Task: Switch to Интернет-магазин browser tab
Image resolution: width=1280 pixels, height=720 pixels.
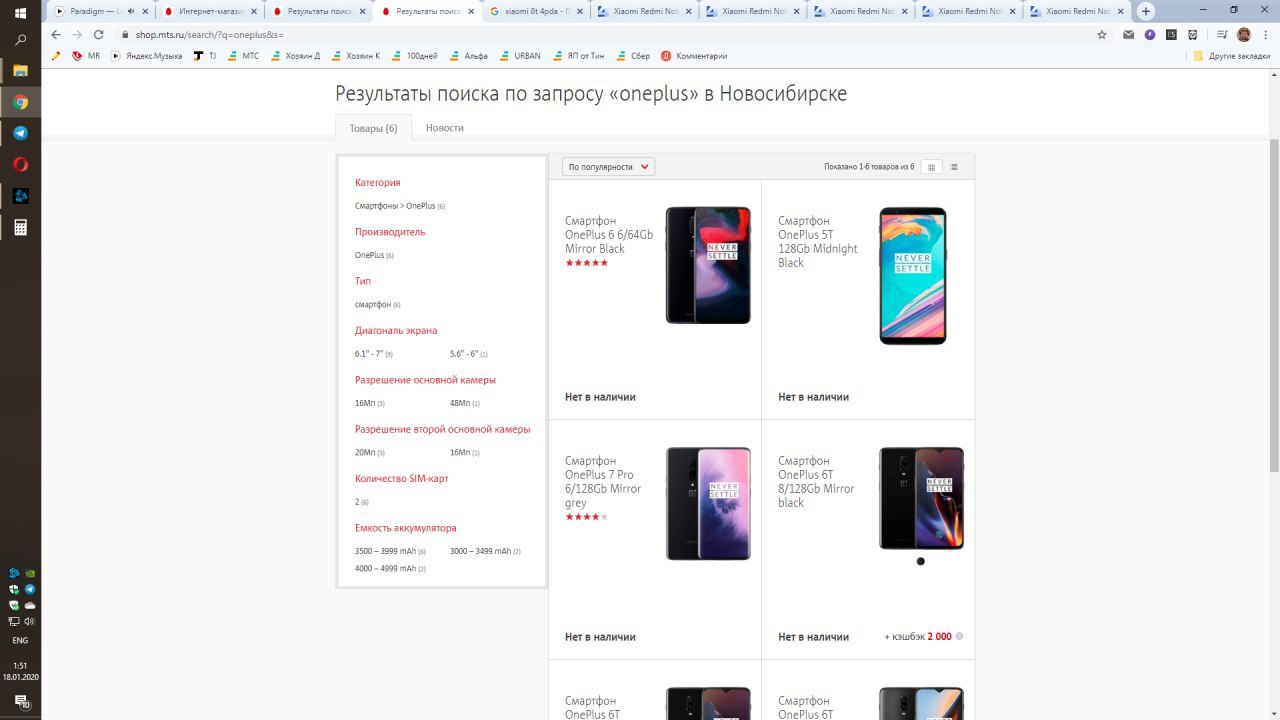Action: pos(209,11)
